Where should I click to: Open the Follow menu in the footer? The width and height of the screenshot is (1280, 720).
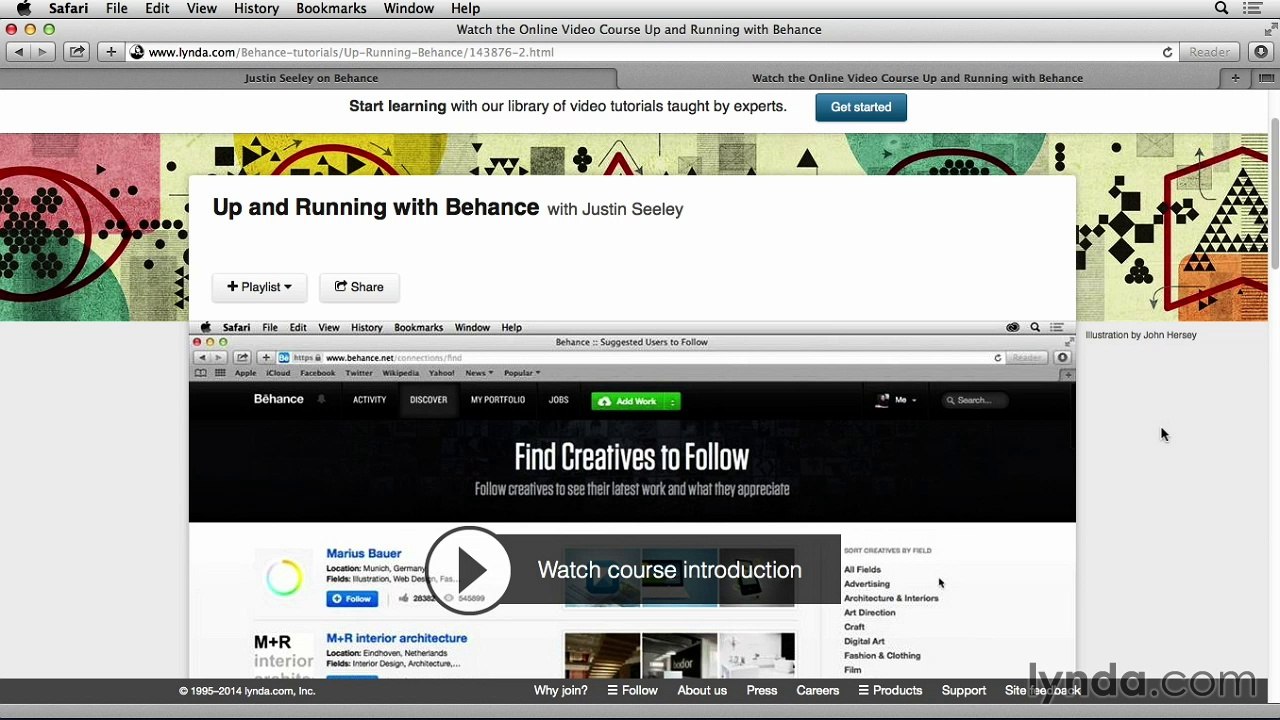pyautogui.click(x=632, y=690)
